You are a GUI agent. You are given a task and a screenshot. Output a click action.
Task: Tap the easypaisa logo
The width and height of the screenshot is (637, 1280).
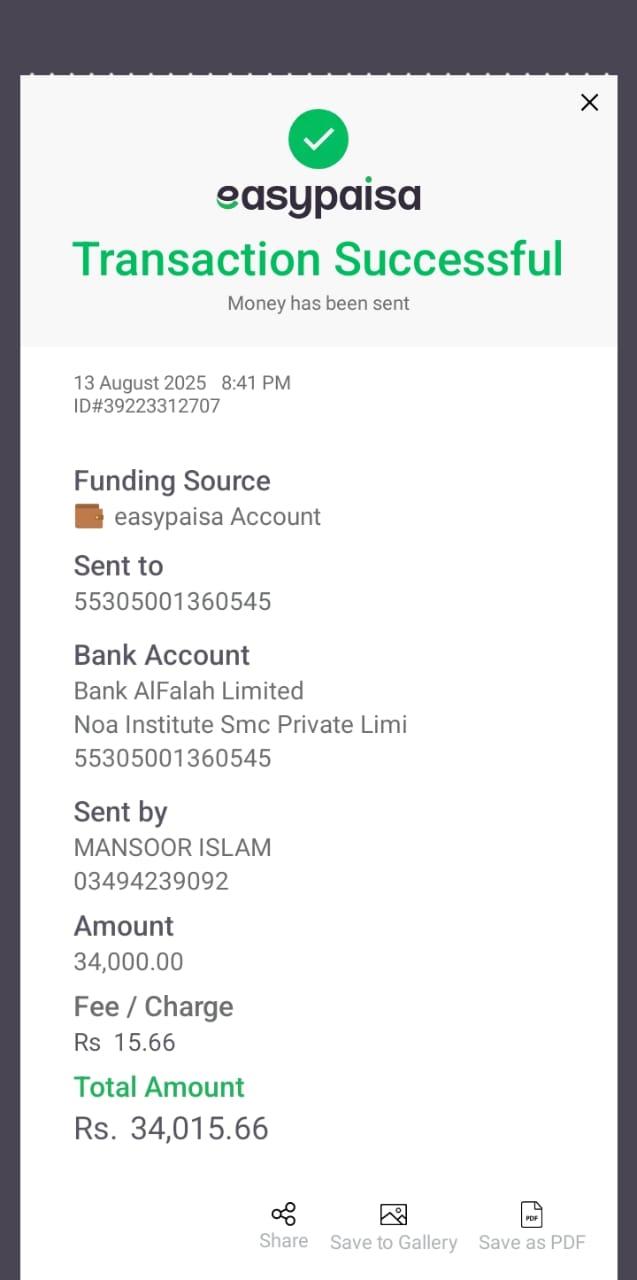[x=318, y=197]
